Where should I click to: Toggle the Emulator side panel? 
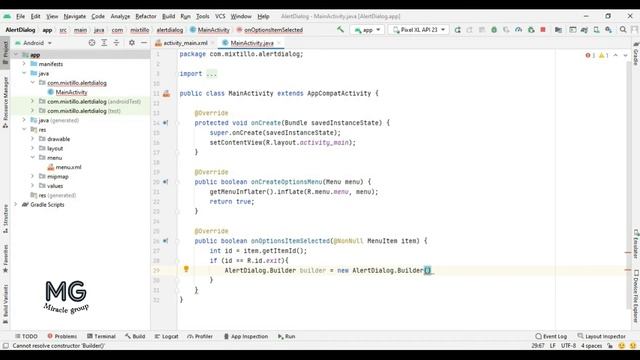636,244
